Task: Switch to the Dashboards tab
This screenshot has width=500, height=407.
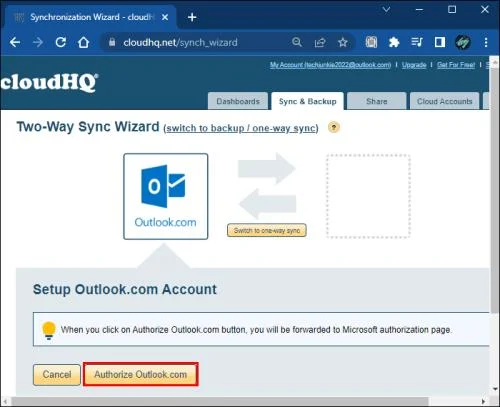Action: pyautogui.click(x=238, y=101)
